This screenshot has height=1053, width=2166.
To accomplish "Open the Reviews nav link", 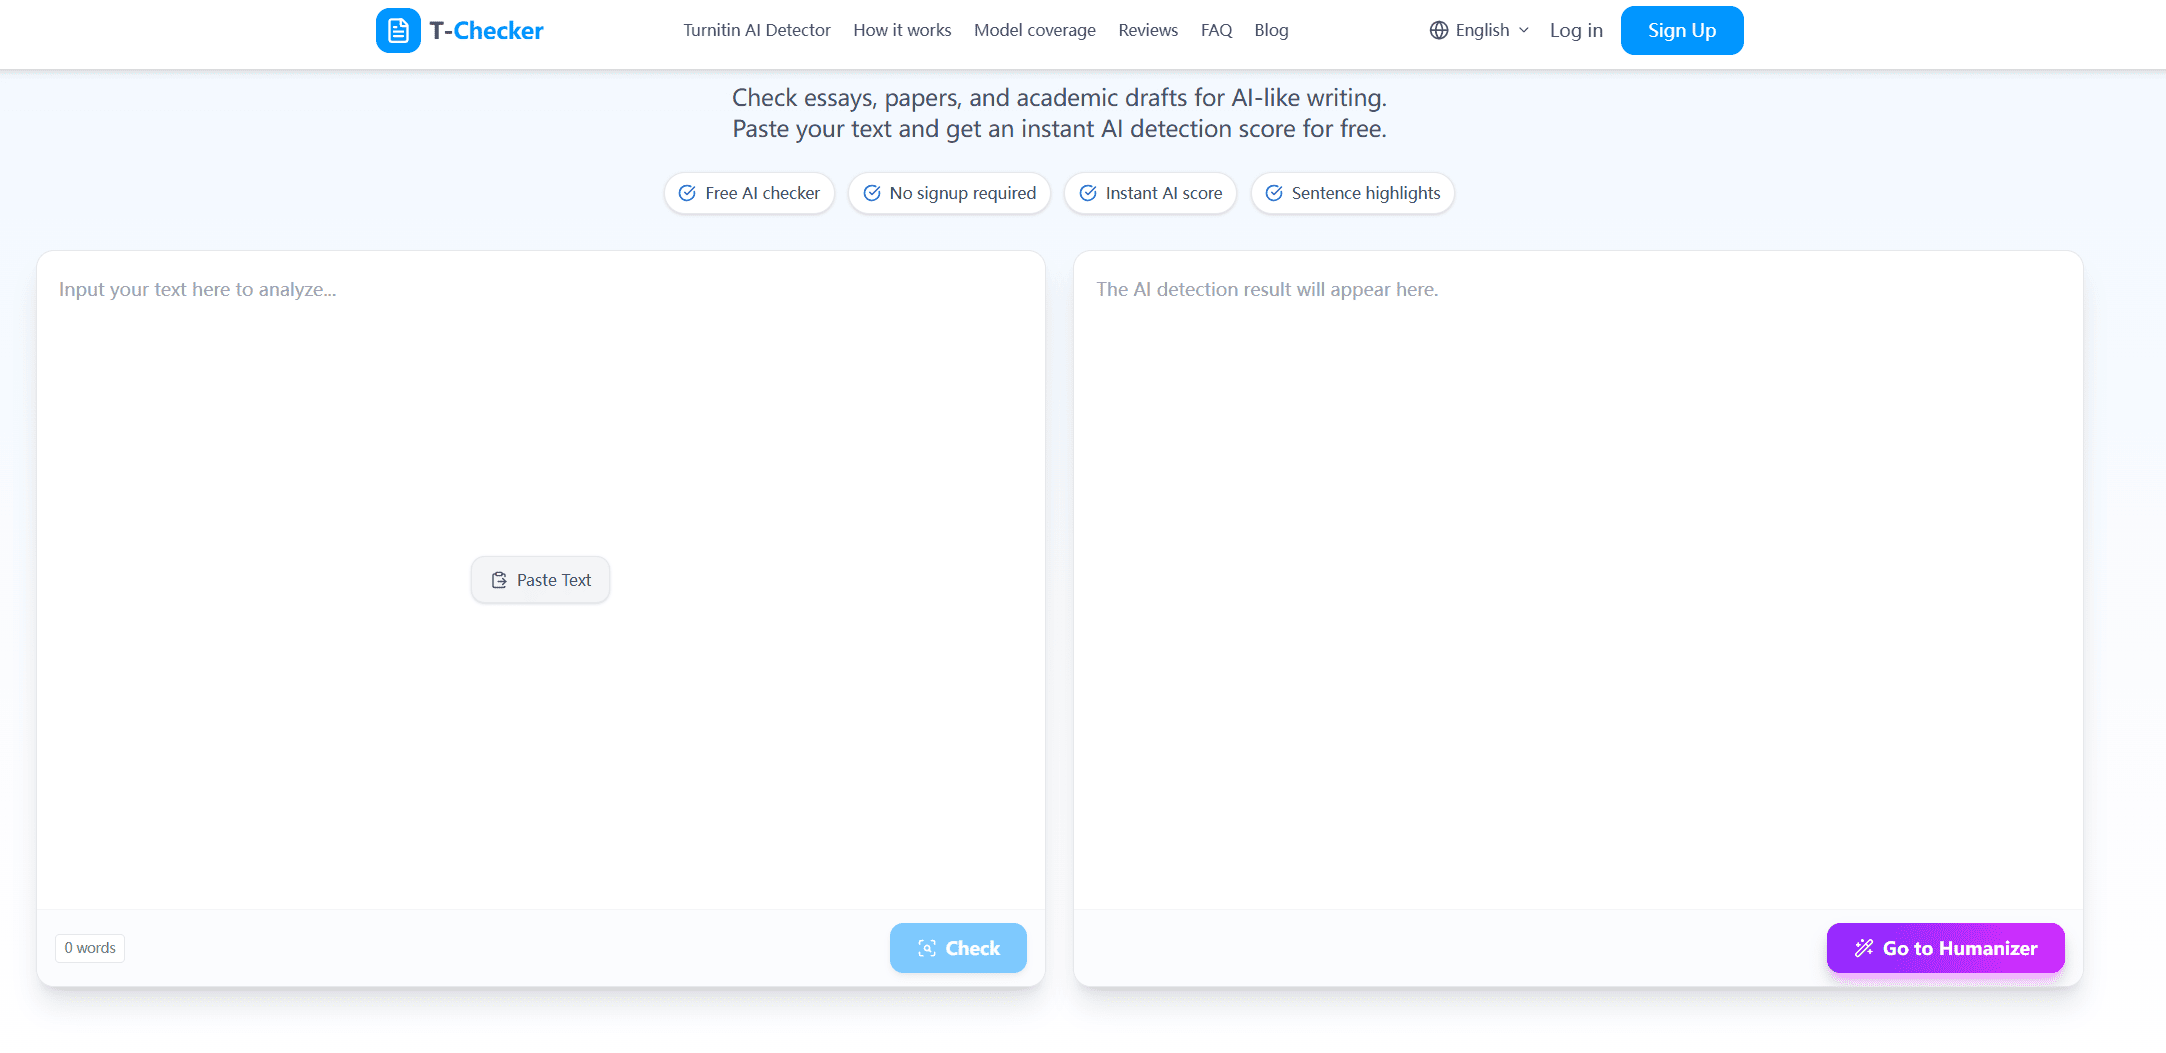I will (1148, 30).
